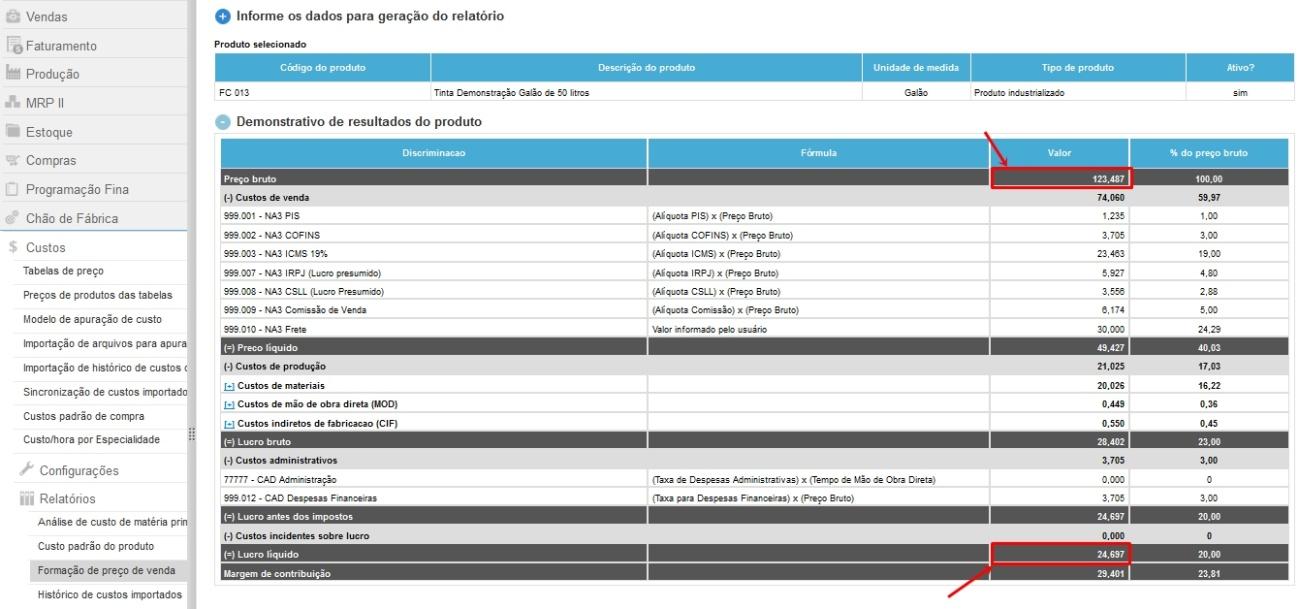Go to Preços de produtos das tabelas
Image resolution: width=1299 pixels, height=609 pixels.
(x=98, y=295)
